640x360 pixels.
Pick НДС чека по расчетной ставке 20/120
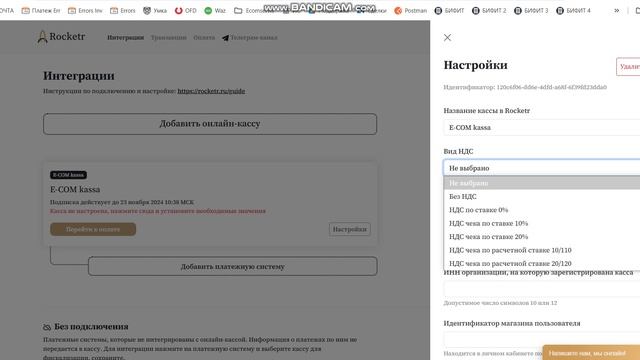point(542,263)
